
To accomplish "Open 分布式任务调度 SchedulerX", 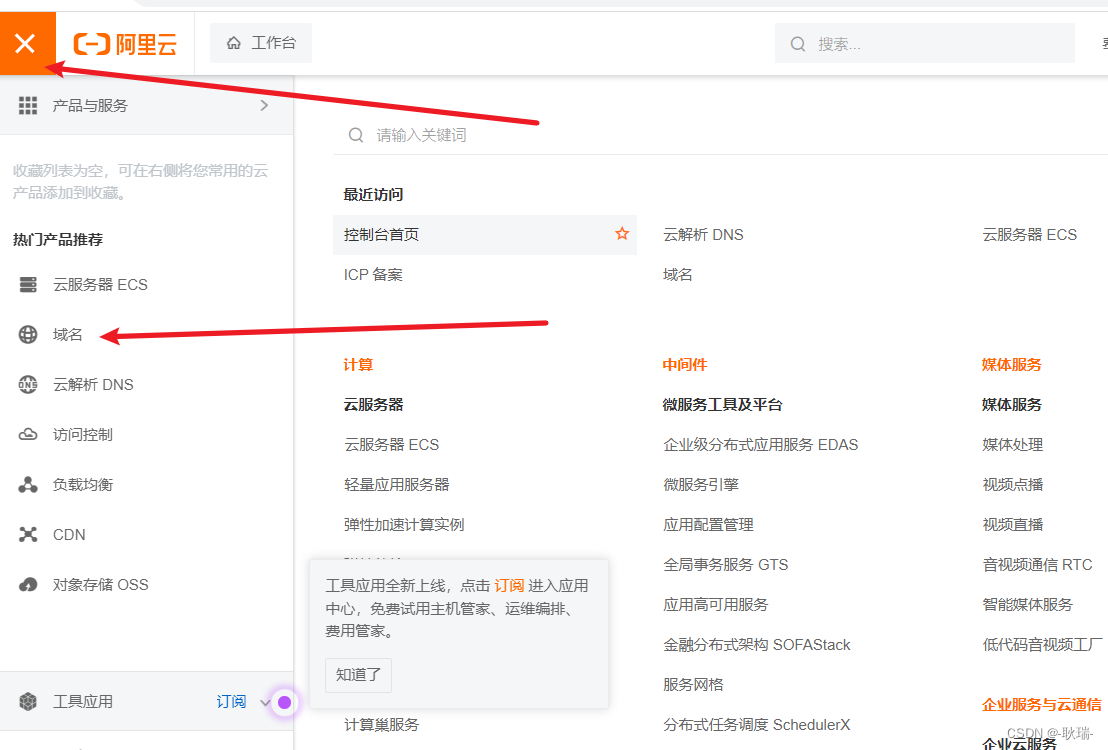I will 756,725.
